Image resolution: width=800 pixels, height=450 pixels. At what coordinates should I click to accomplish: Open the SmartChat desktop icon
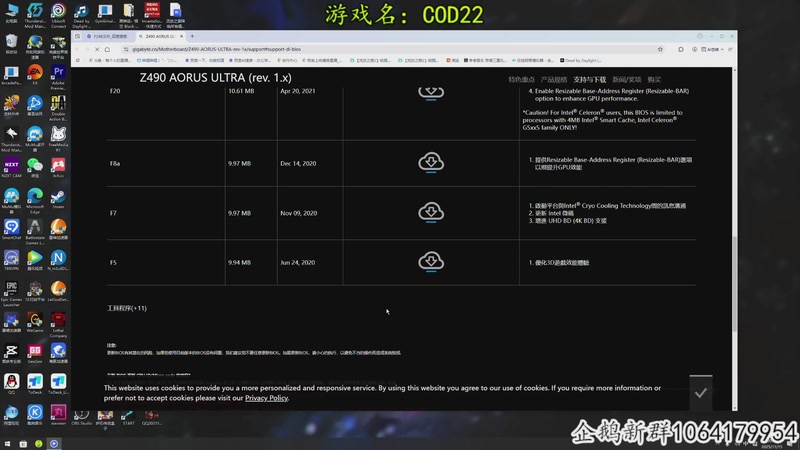[x=11, y=230]
